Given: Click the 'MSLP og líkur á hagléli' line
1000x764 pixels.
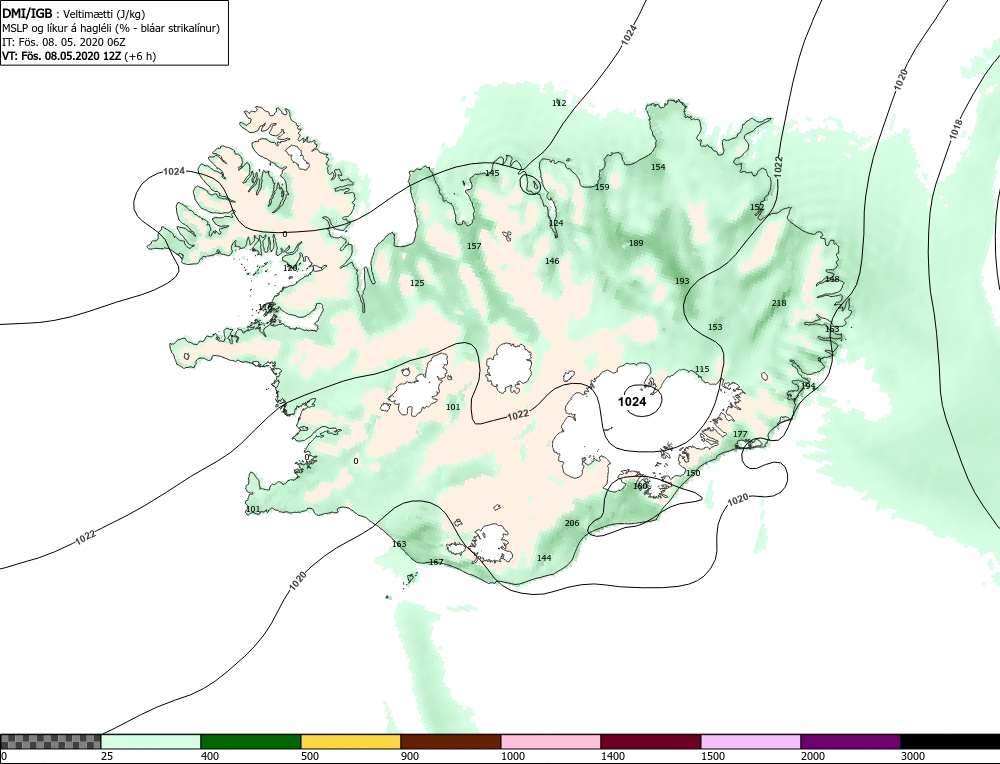Looking at the screenshot, I should tap(111, 28).
